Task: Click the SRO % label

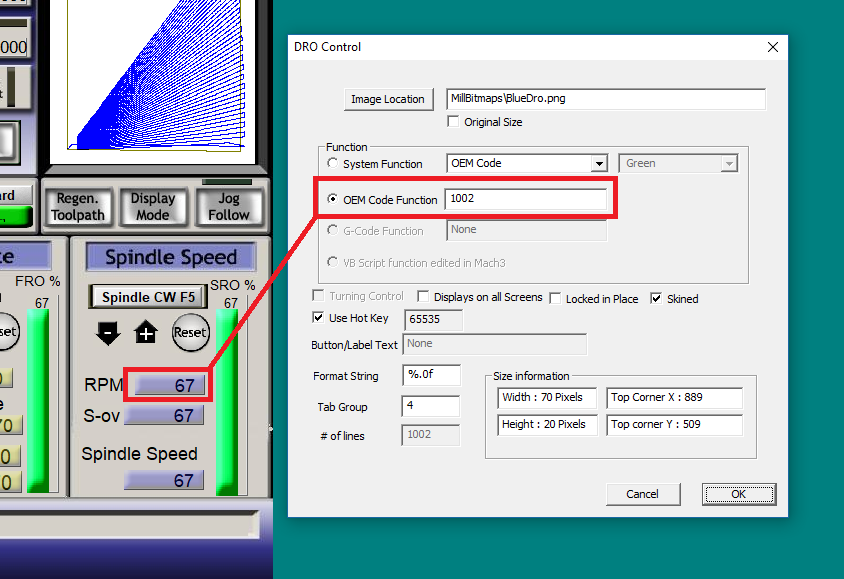Action: pyautogui.click(x=233, y=285)
